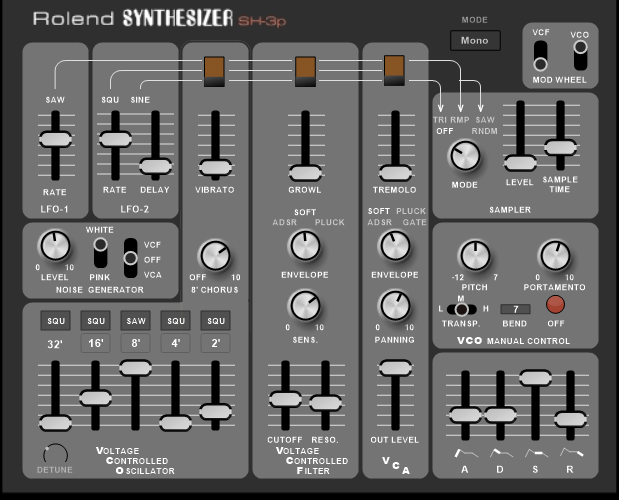Click the VCF SENS. knob
This screenshot has height=500, width=619.
pos(305,306)
